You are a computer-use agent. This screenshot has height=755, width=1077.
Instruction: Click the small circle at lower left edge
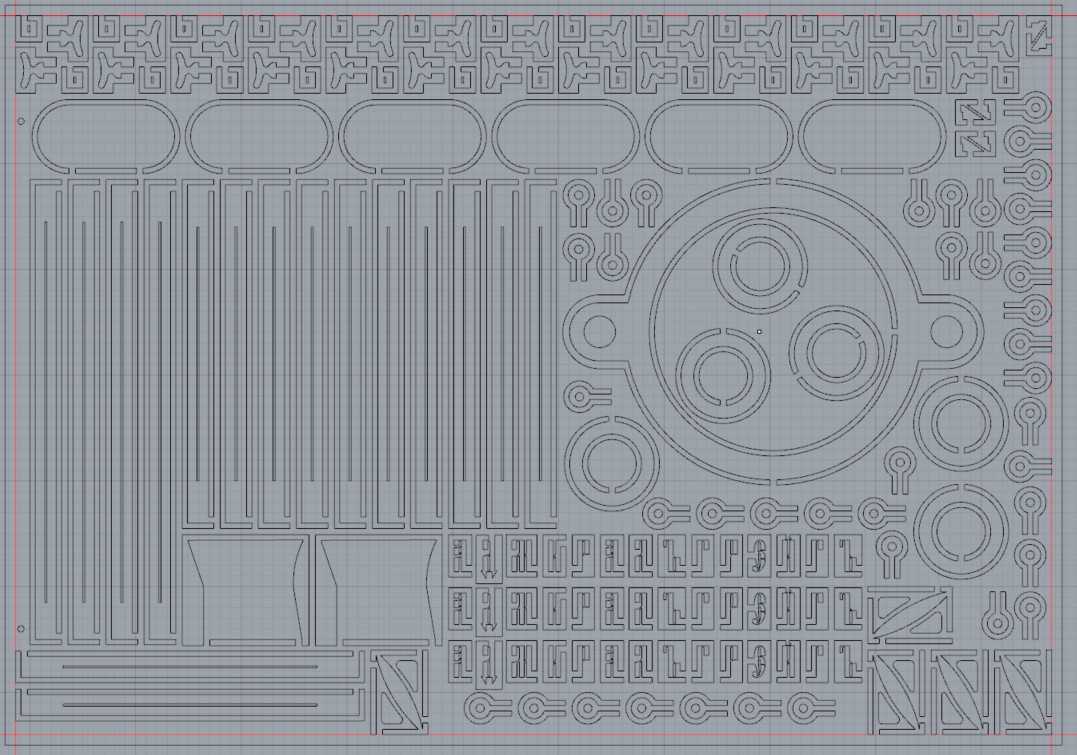[21, 628]
